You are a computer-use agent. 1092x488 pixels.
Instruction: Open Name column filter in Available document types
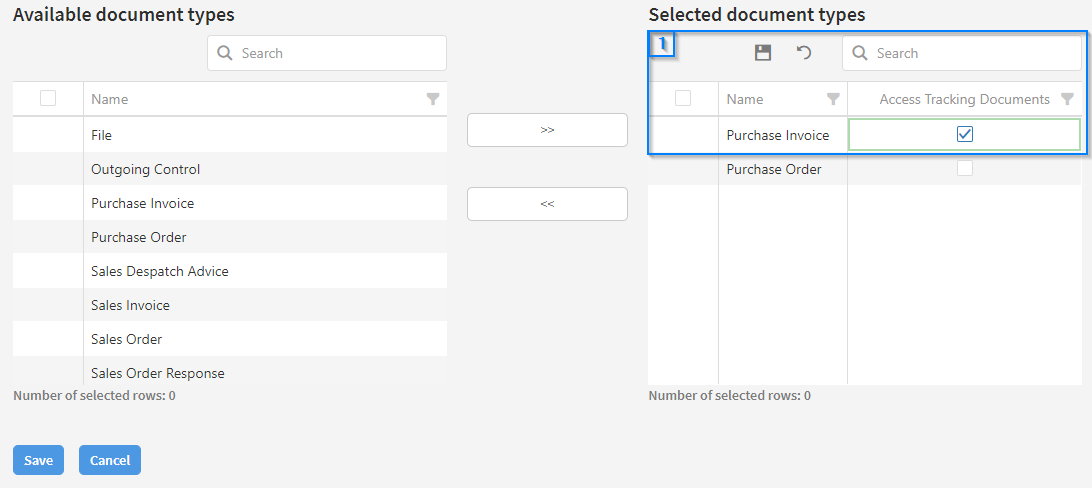(433, 99)
